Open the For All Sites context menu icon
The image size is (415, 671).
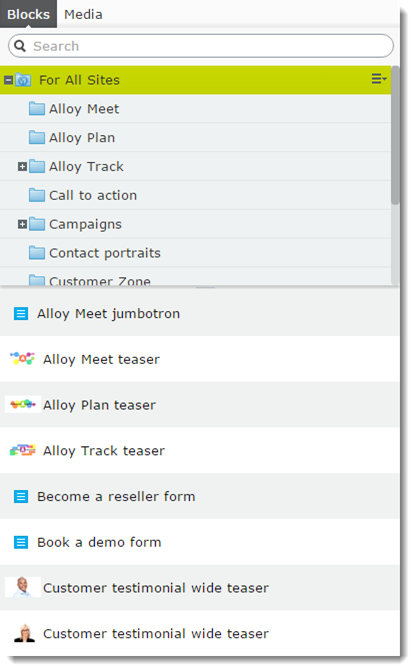click(379, 79)
